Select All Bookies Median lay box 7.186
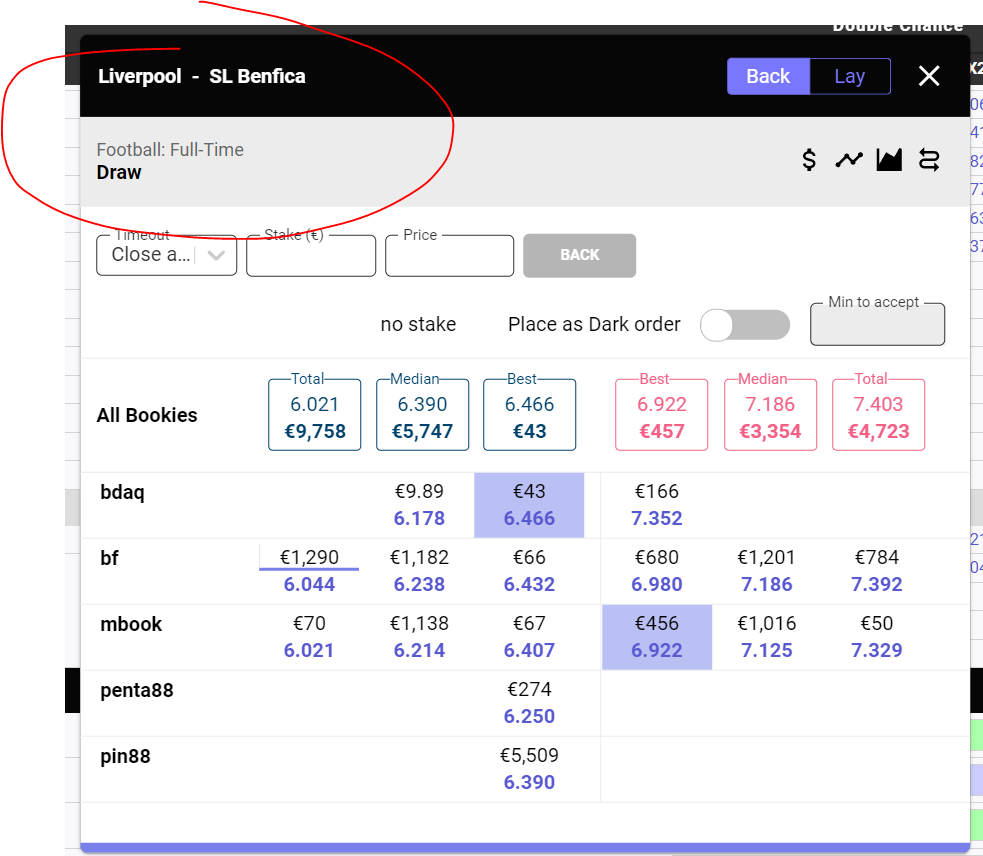The image size is (983, 856). tap(770, 415)
